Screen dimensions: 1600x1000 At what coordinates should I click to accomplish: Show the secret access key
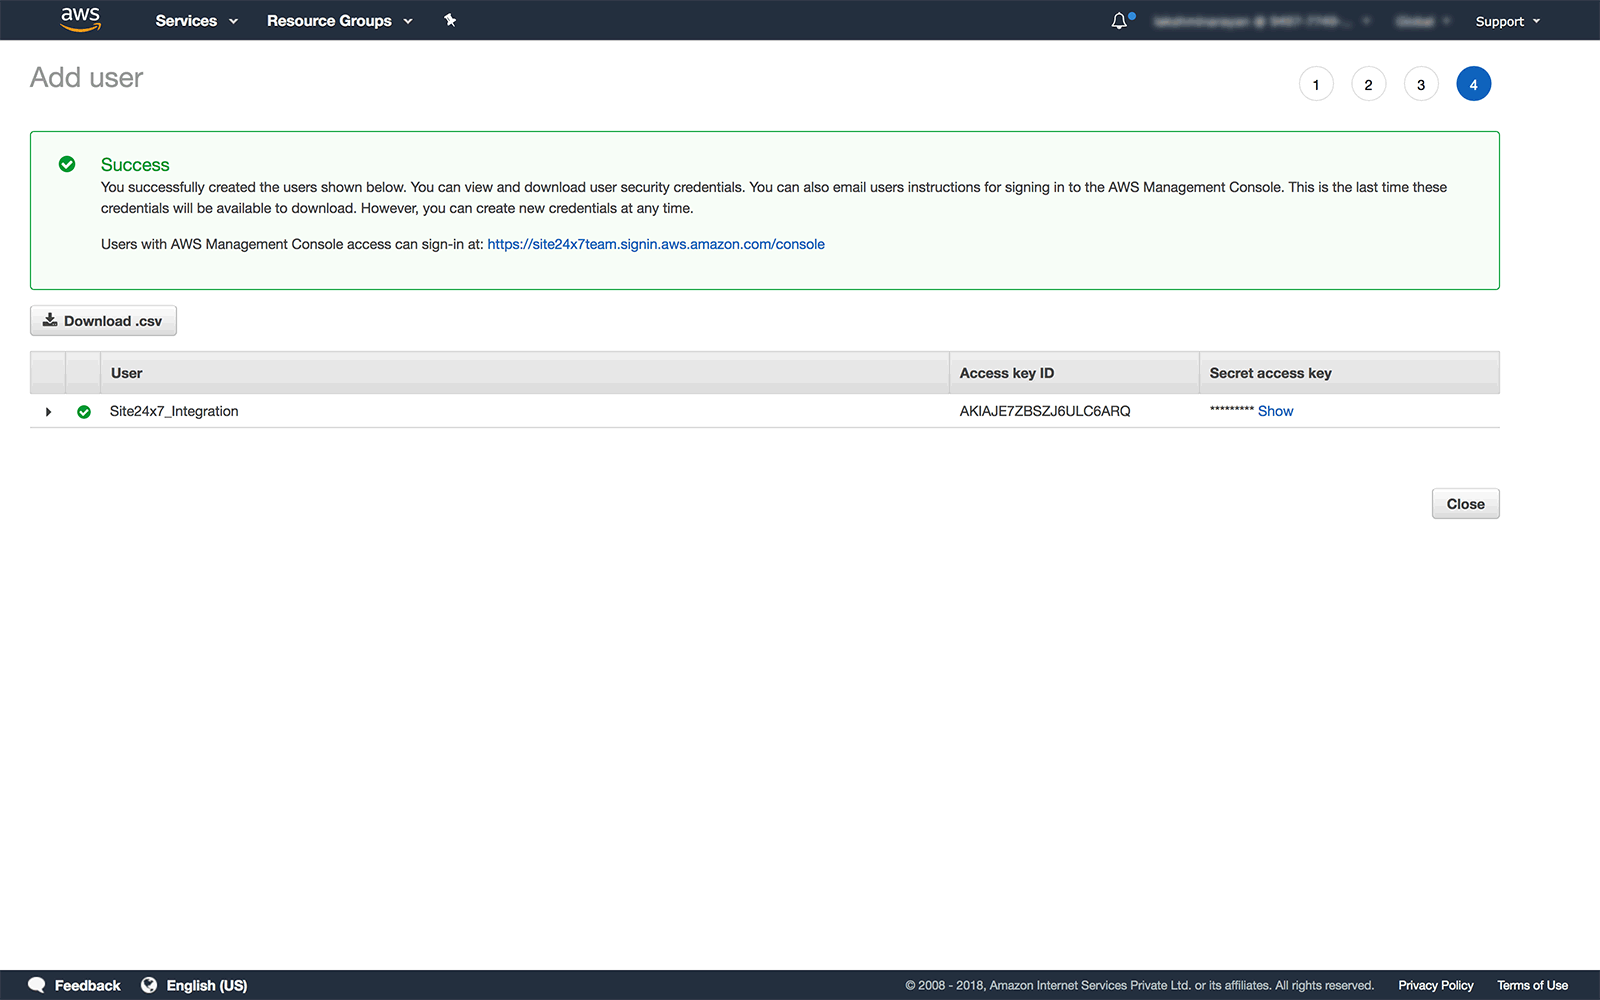[x=1275, y=411]
